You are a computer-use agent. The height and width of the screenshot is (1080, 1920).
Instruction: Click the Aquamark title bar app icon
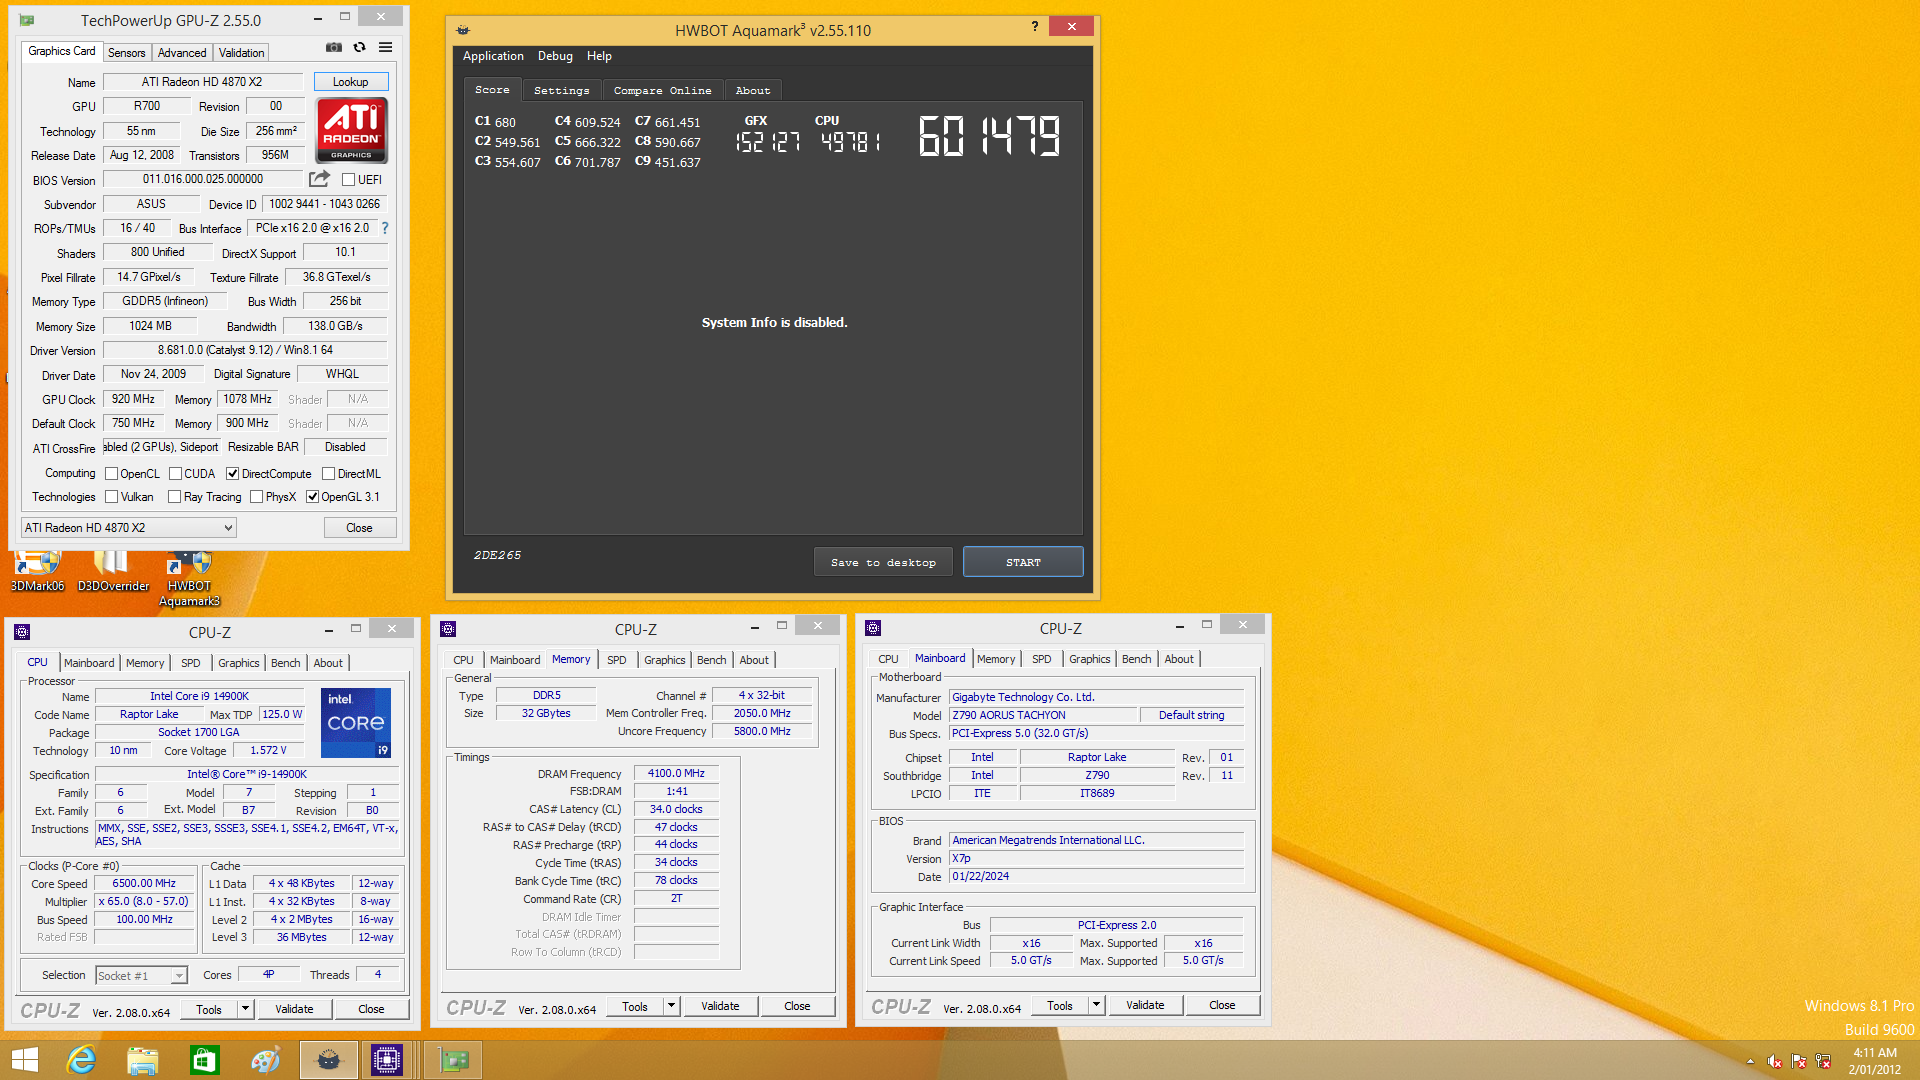point(463,30)
